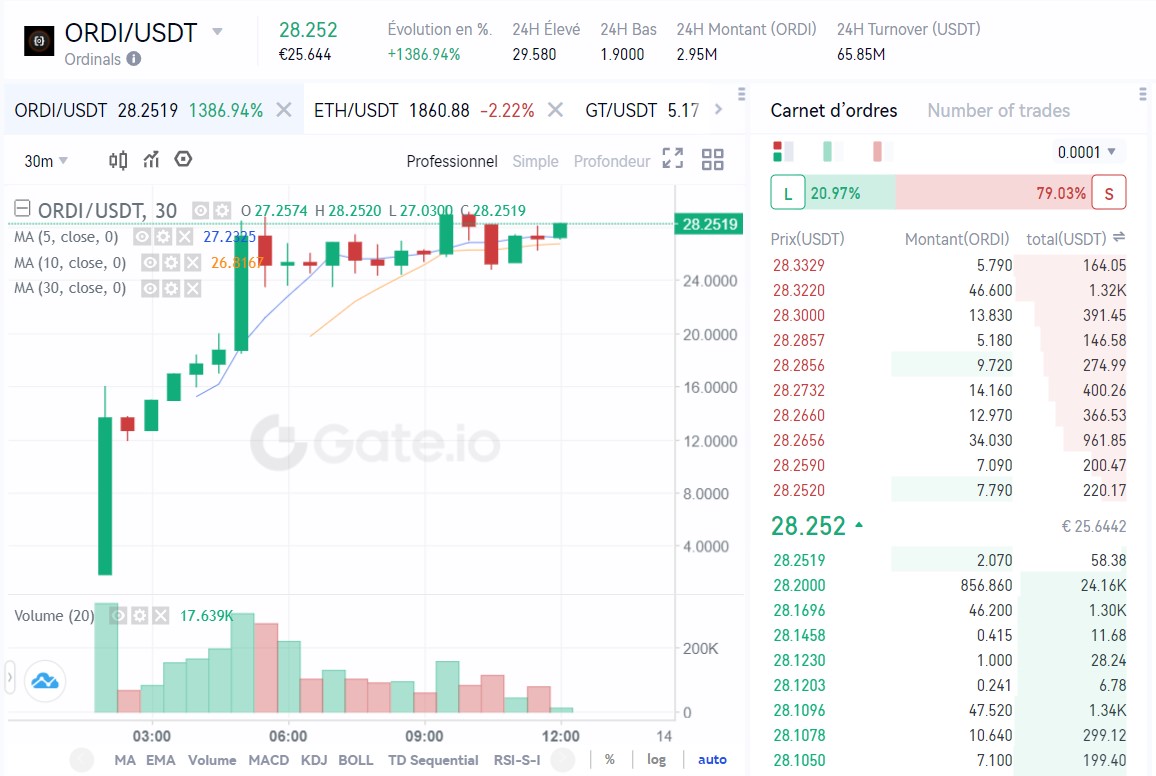Open the grid layout icon beside fullscreen
1156x776 pixels.
[712, 159]
